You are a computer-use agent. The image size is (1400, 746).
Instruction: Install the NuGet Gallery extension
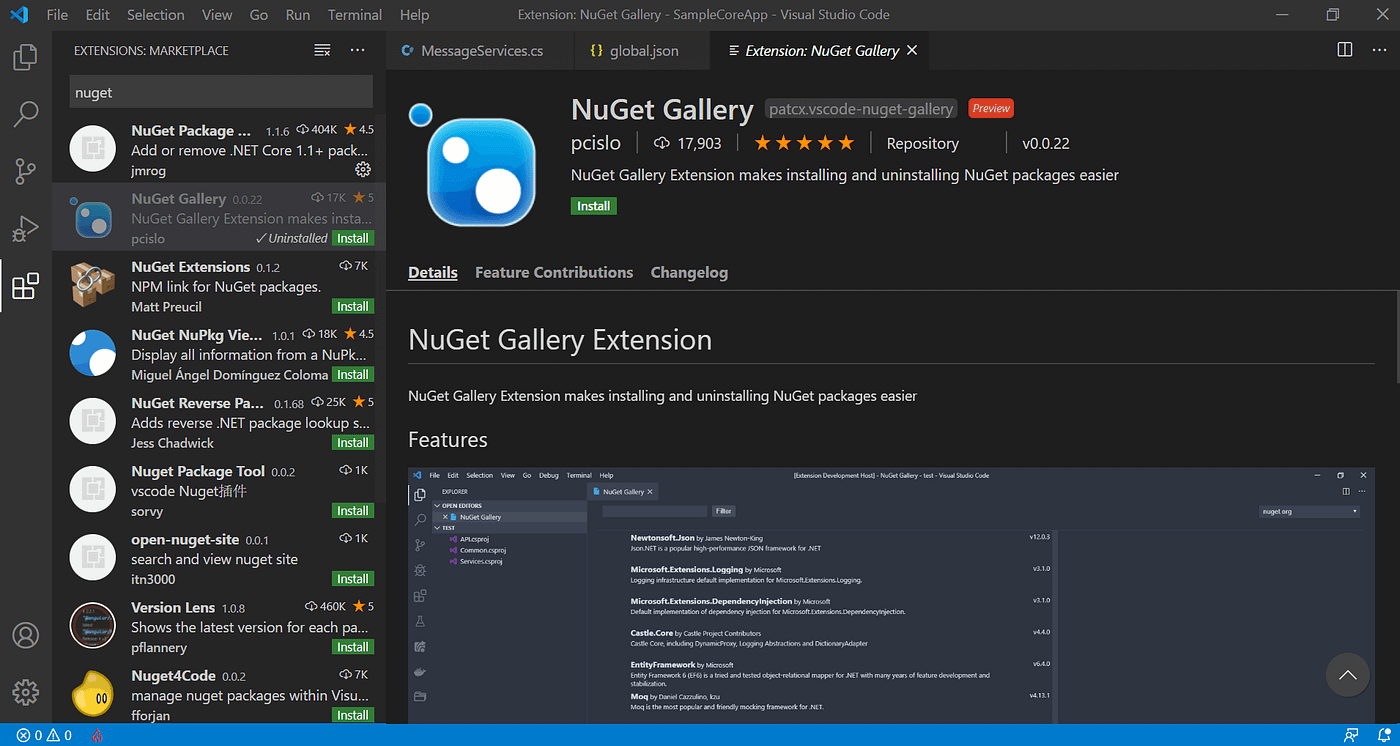coord(593,205)
